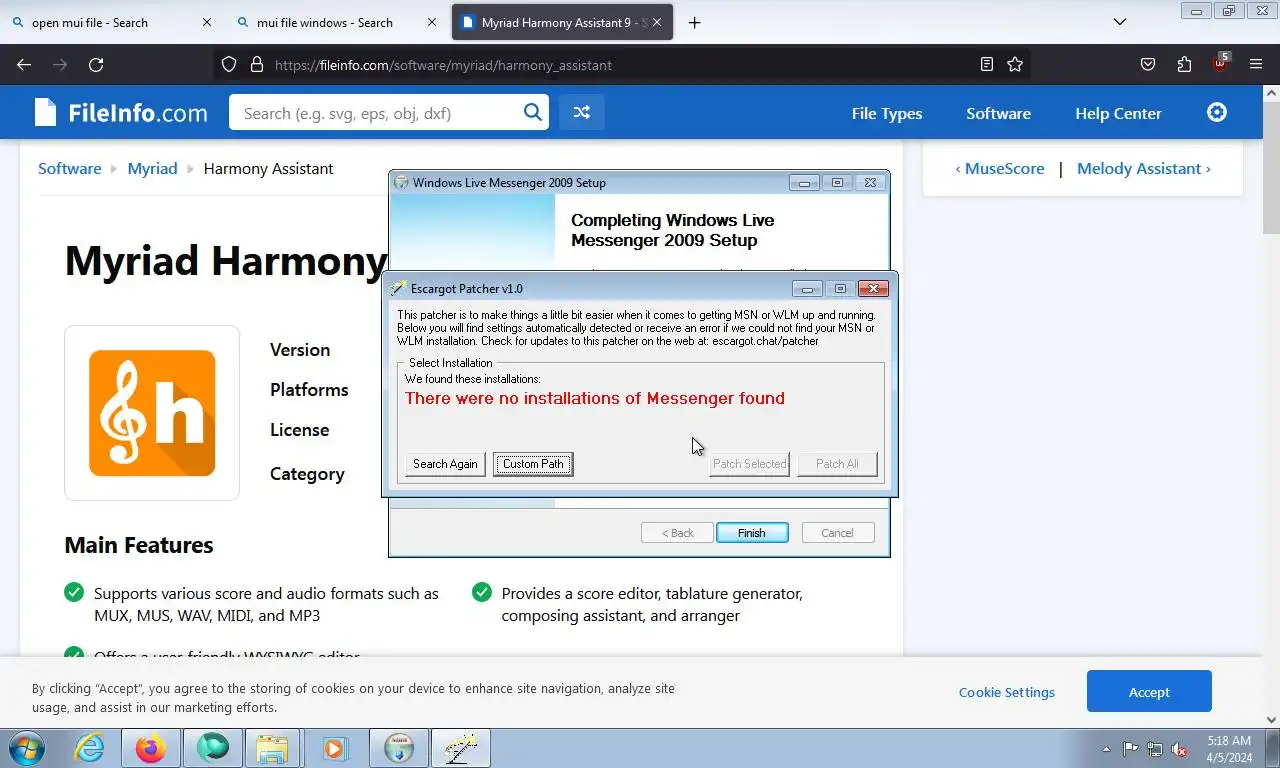Click Show Desktop at taskbar end
Viewport: 1280px width, 768px height.
click(x=1273, y=748)
